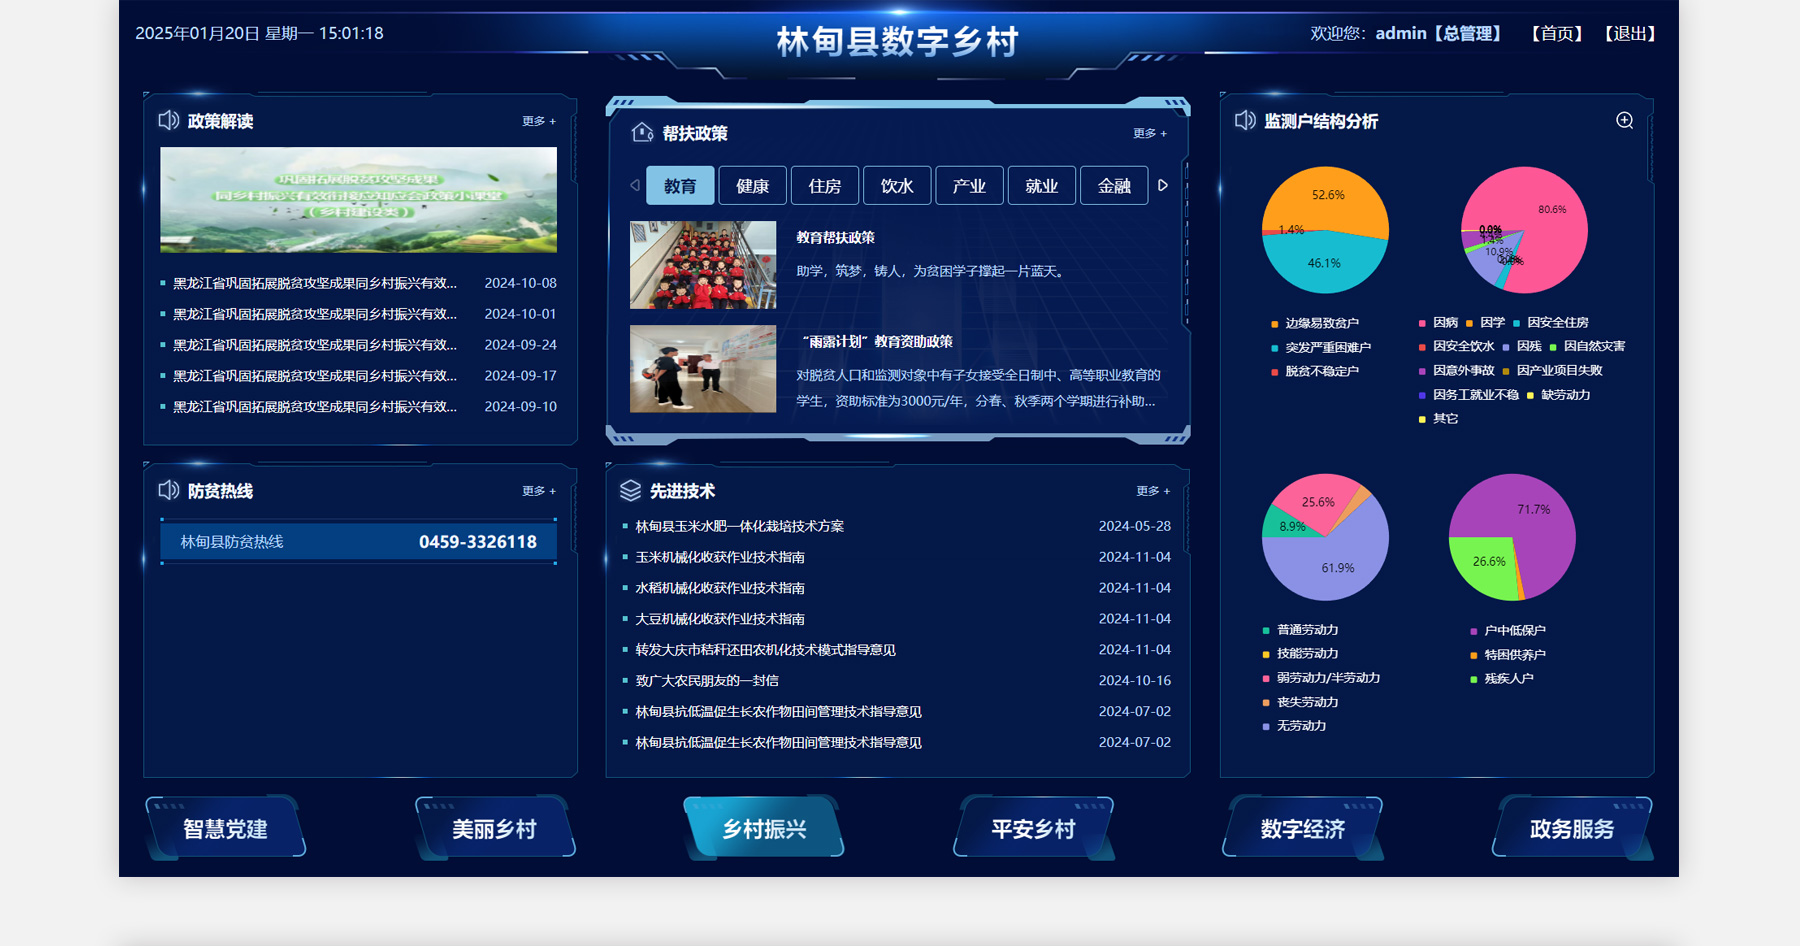
Task: Toggle 户中低保户 legend entry
Action: point(1513,630)
